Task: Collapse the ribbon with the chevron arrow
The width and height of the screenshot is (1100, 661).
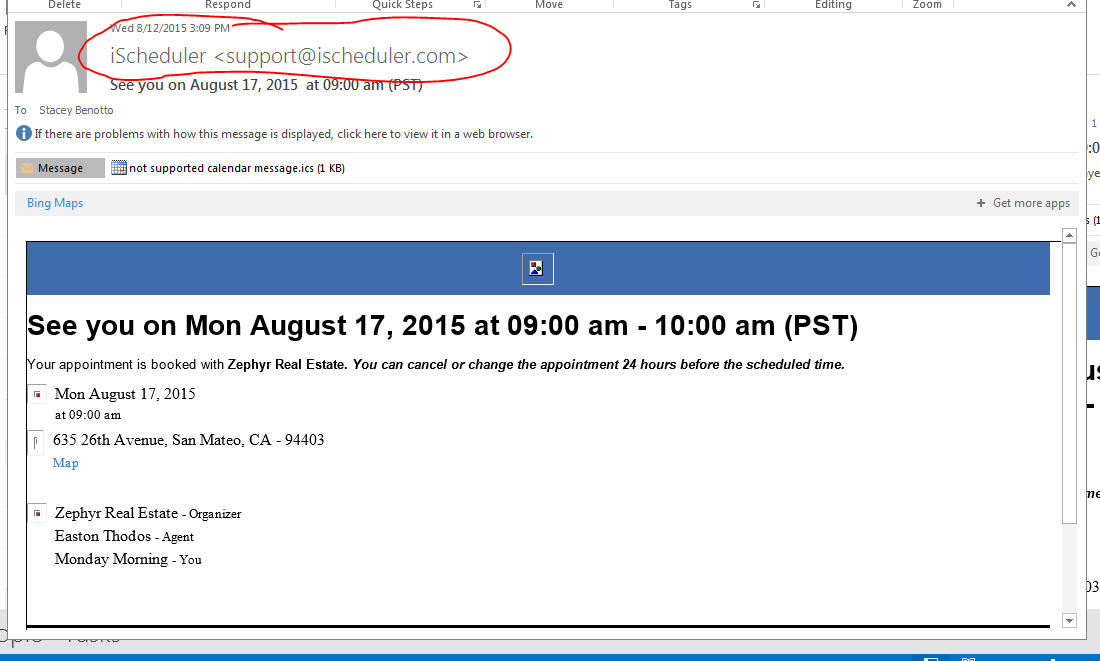Action: 1071,4
